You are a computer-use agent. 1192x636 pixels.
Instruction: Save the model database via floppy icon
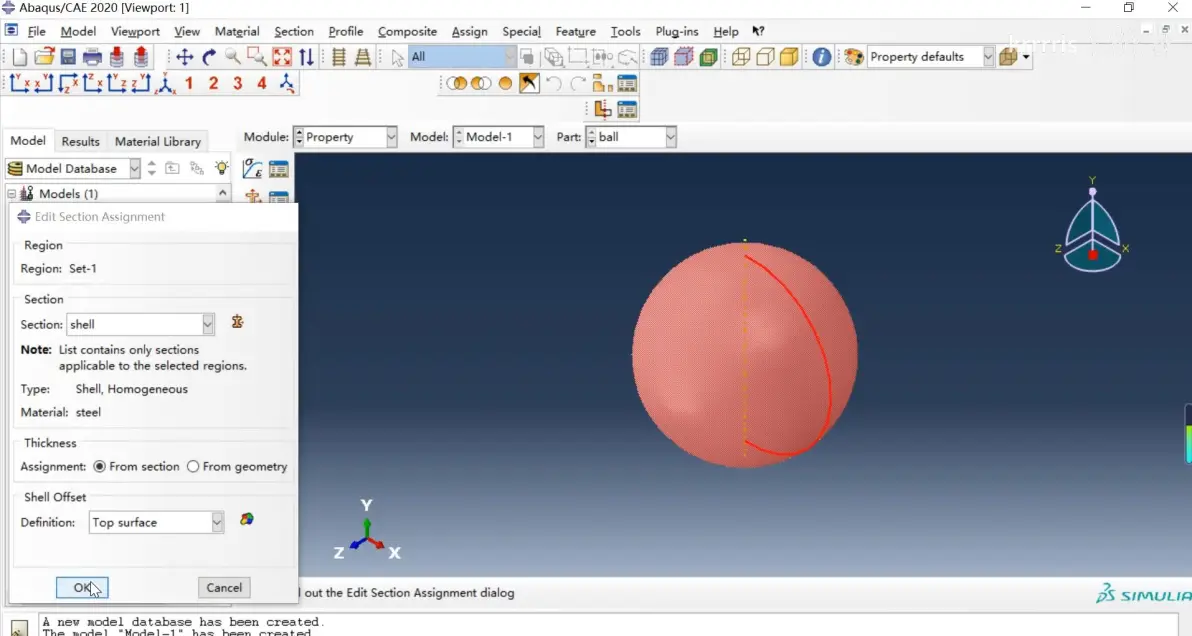click(68, 57)
